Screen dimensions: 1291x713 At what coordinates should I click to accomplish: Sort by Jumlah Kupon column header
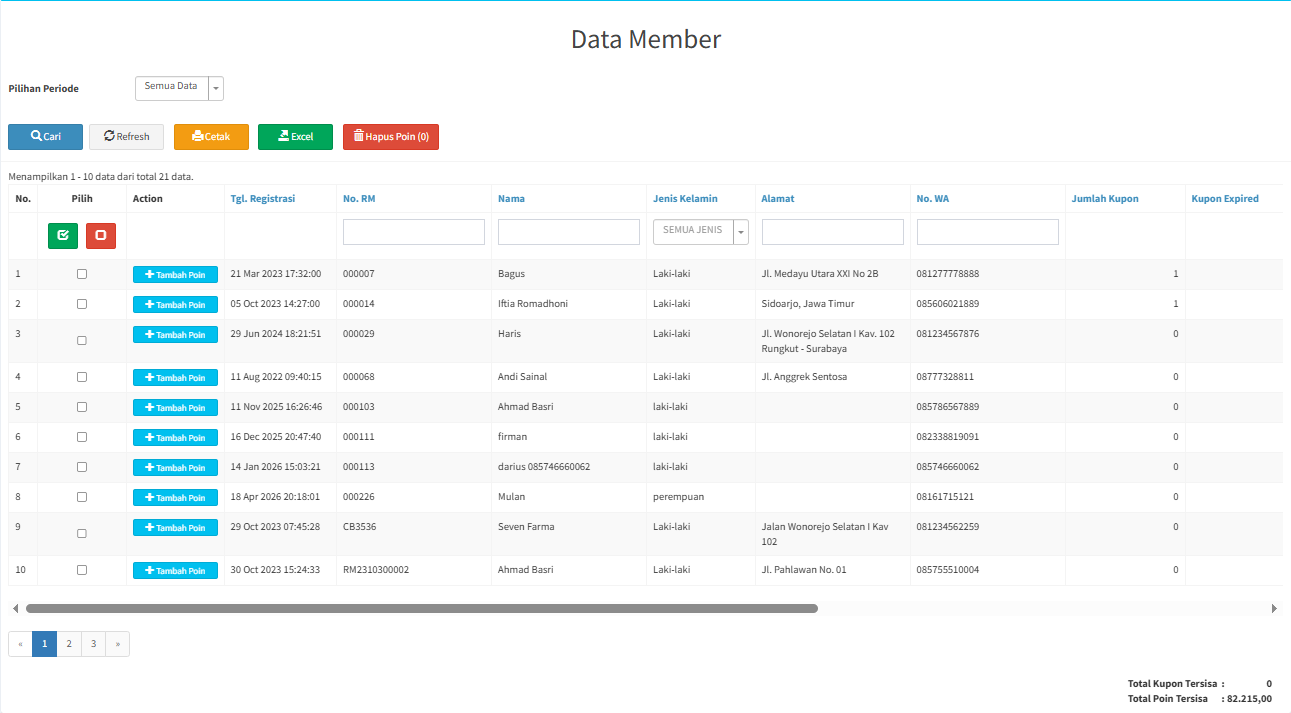click(x=1105, y=198)
